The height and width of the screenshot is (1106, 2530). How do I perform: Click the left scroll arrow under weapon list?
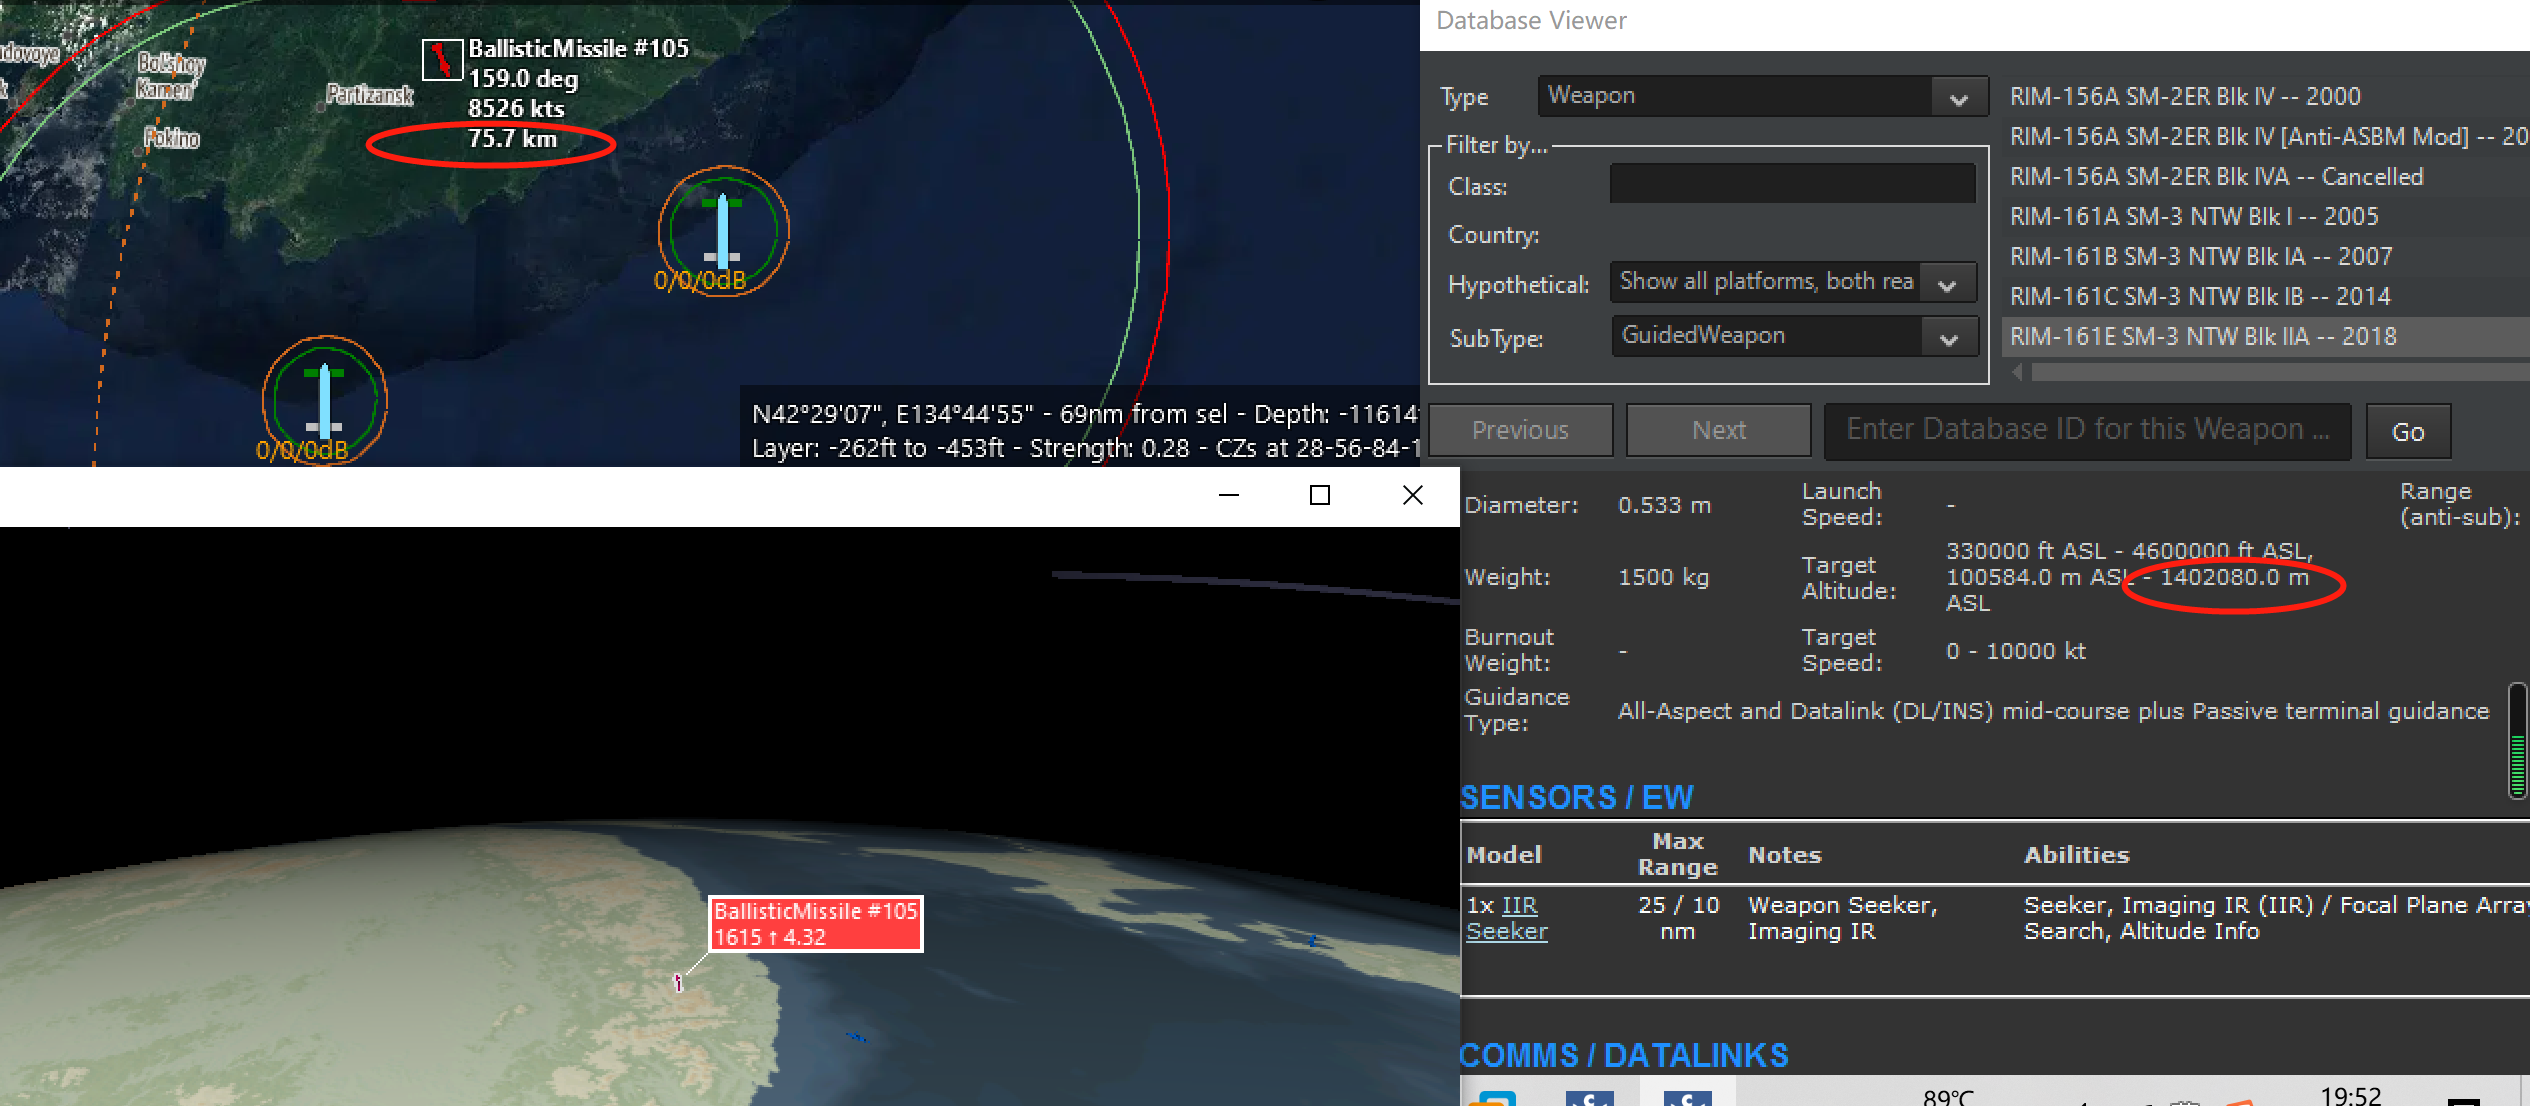[2018, 372]
